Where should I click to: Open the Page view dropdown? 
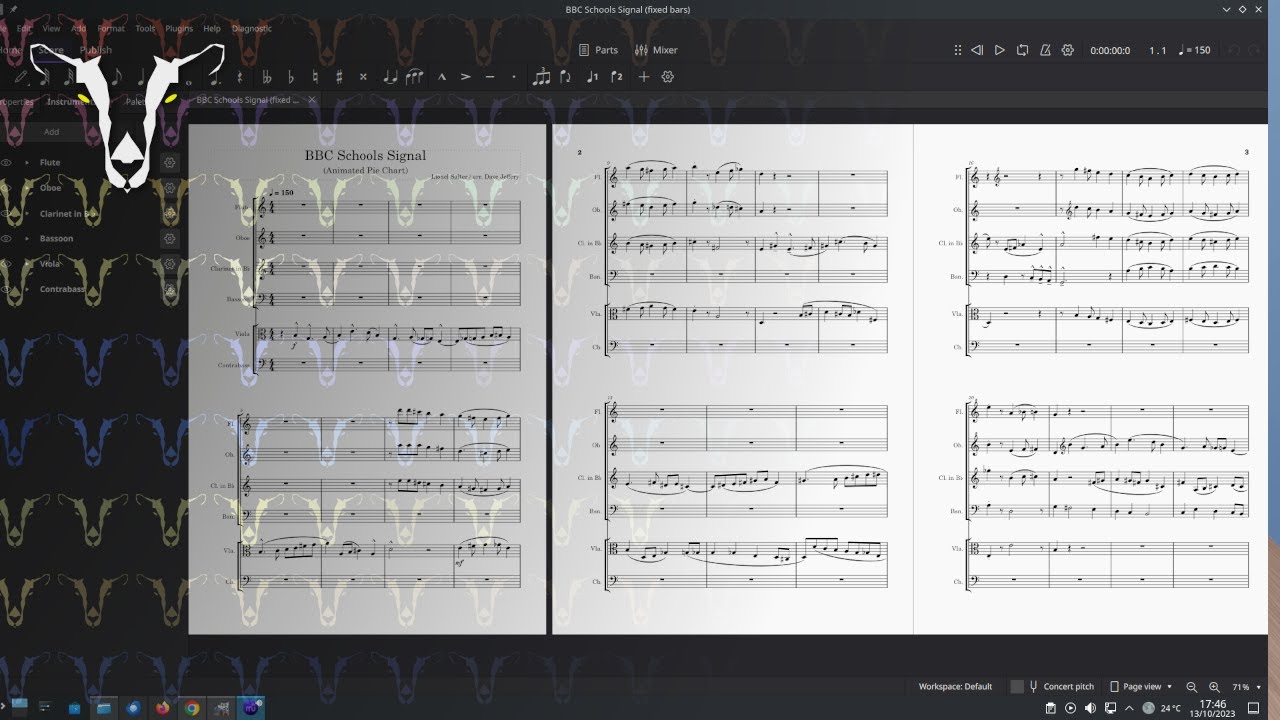(x=1141, y=687)
